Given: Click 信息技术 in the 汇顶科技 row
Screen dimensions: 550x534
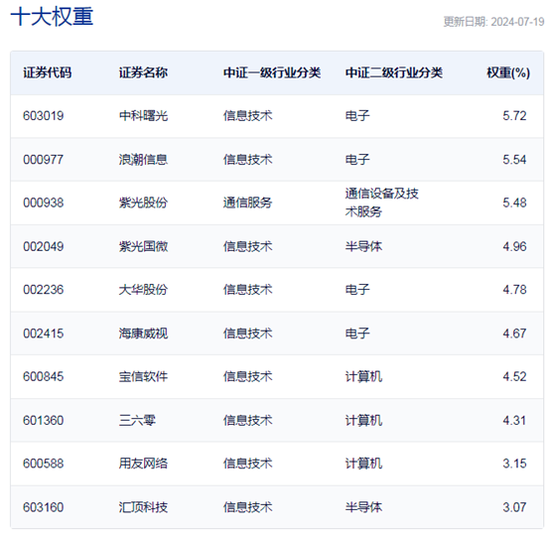Looking at the screenshot, I should (248, 507).
